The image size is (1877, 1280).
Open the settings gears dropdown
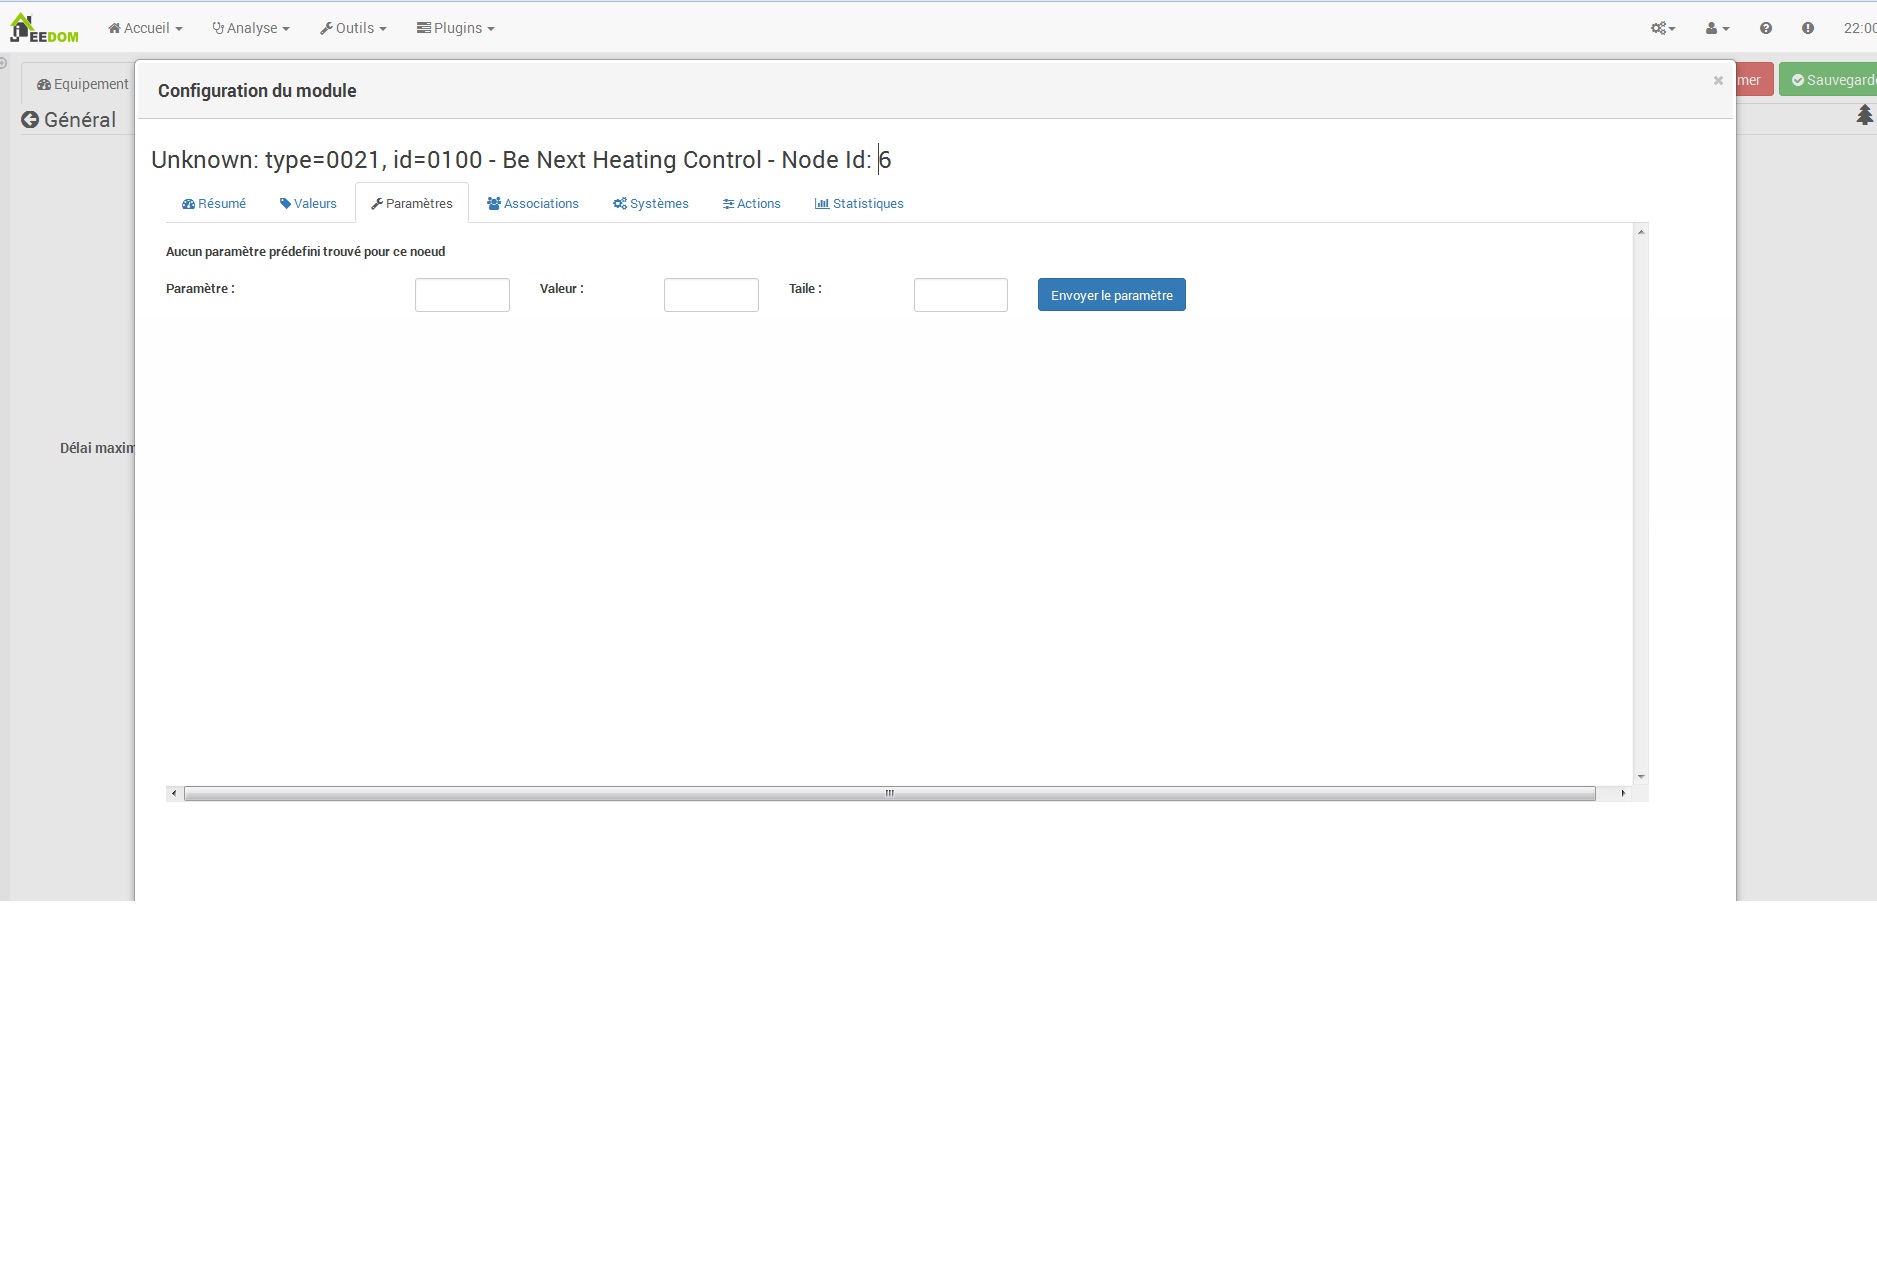[x=1663, y=28]
